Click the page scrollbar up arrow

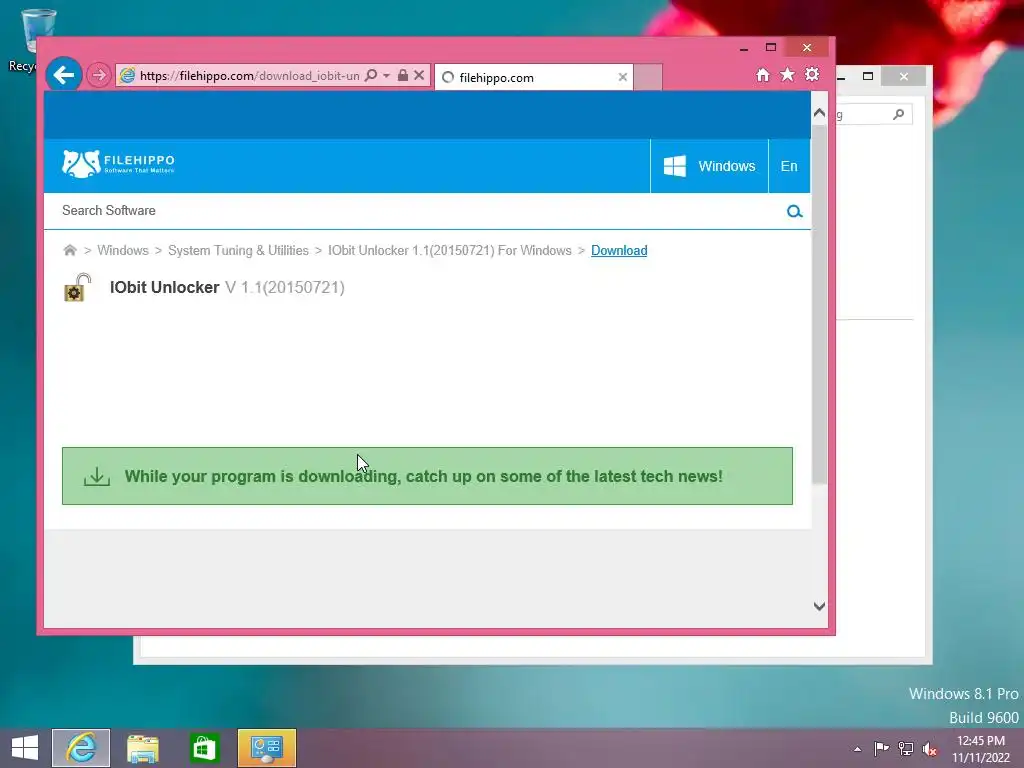coord(819,113)
